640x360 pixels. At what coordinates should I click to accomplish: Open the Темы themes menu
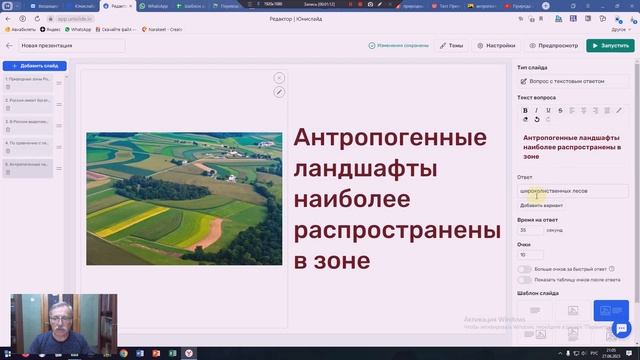coord(451,46)
